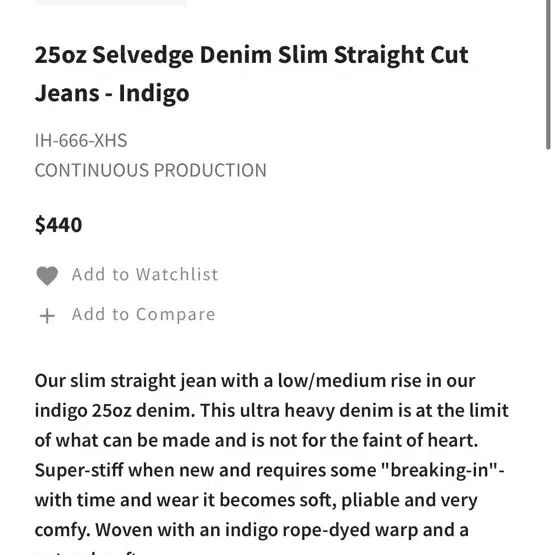Viewport: 555px width, 555px height.
Task: Click the CONTINUOUS PRODUCTION label
Action: click(x=150, y=170)
